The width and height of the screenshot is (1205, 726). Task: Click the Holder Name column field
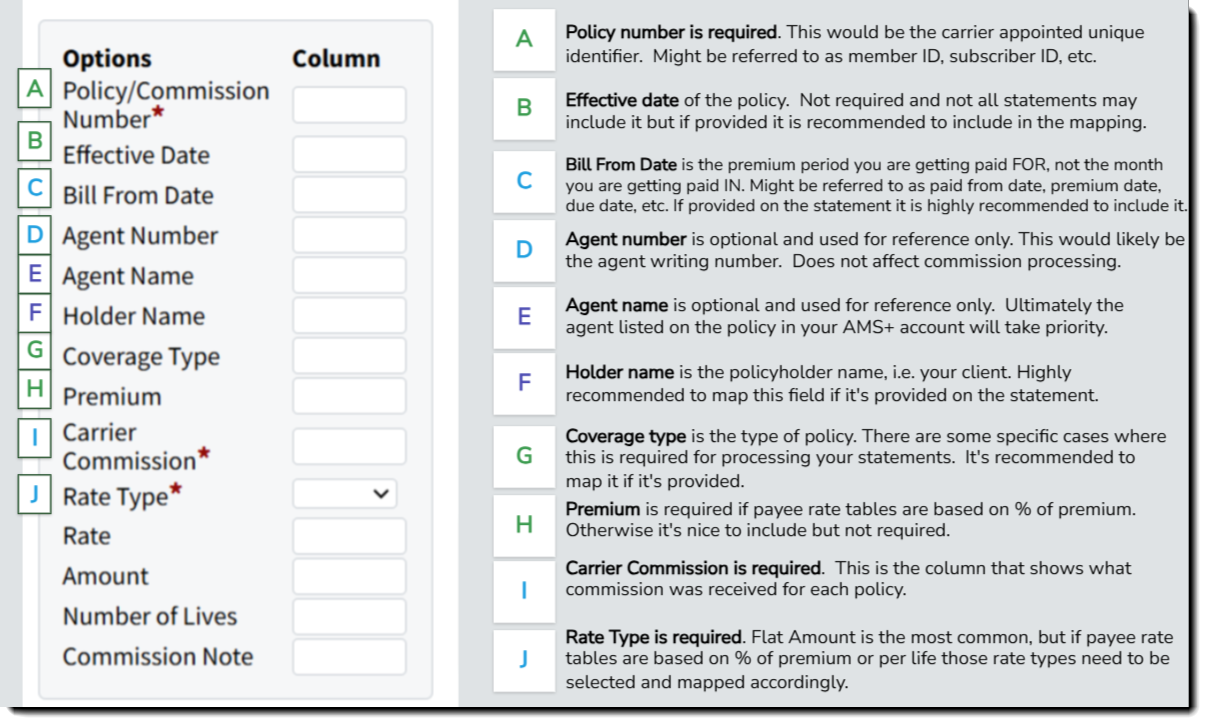[349, 316]
